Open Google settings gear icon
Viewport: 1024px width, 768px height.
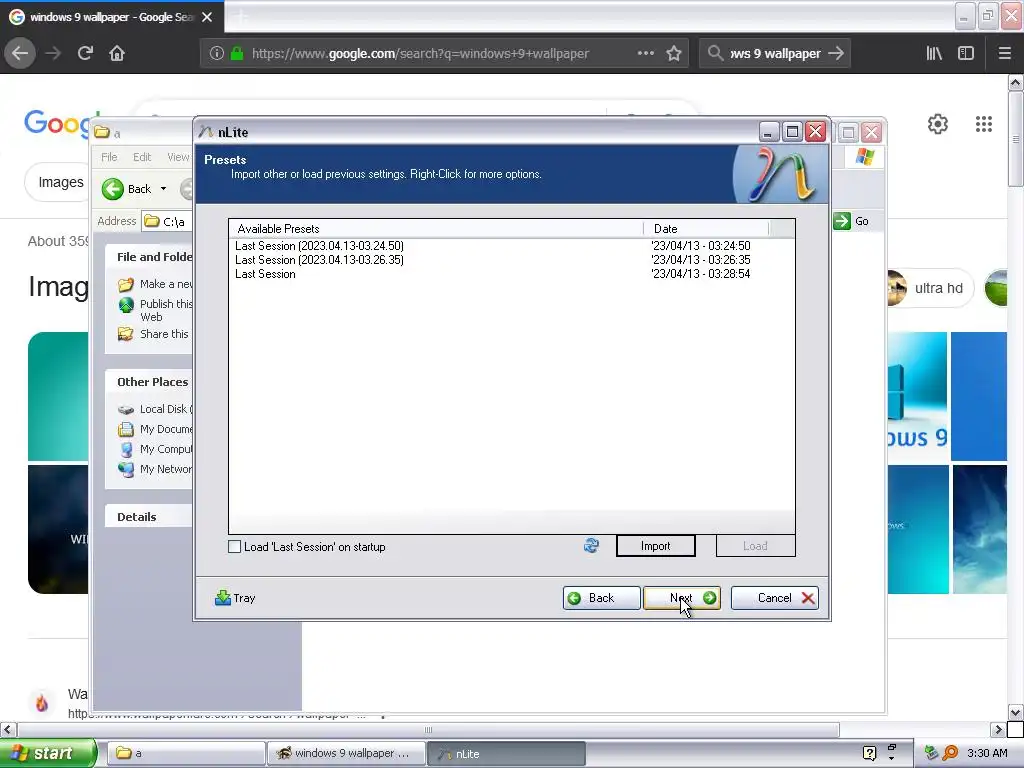[x=938, y=124]
